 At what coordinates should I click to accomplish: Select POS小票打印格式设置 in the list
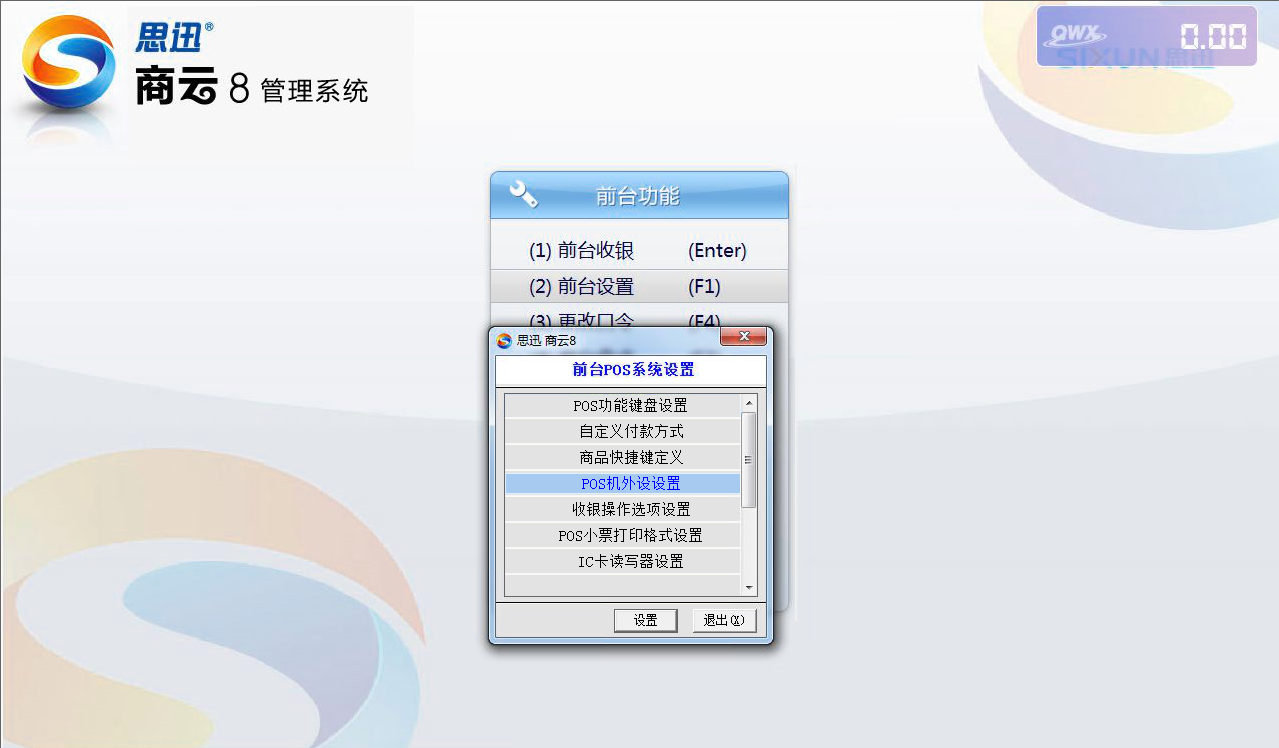tap(622, 536)
